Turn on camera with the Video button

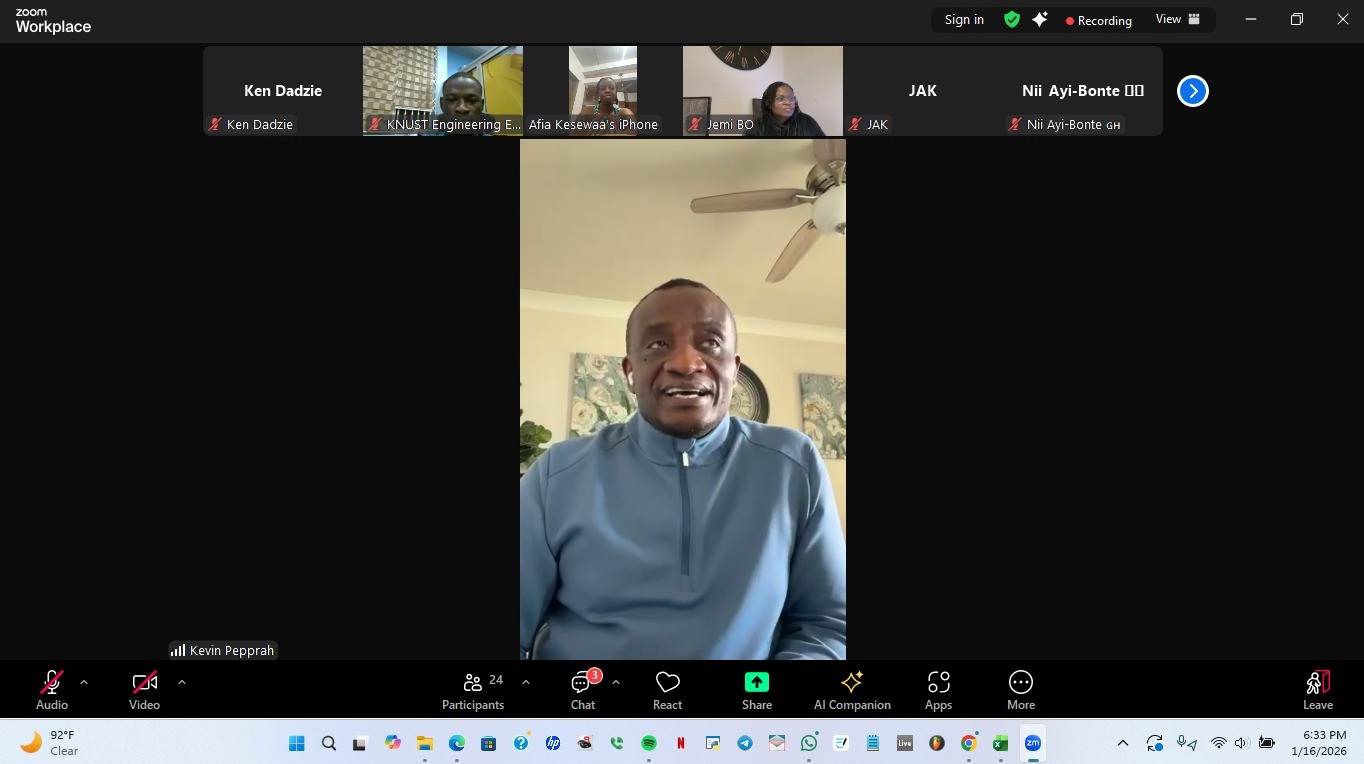coord(144,689)
